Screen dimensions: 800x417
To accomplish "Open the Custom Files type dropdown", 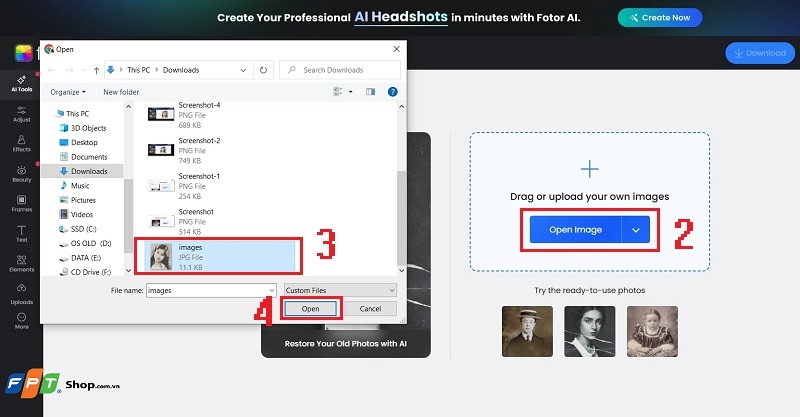I will click(340, 290).
